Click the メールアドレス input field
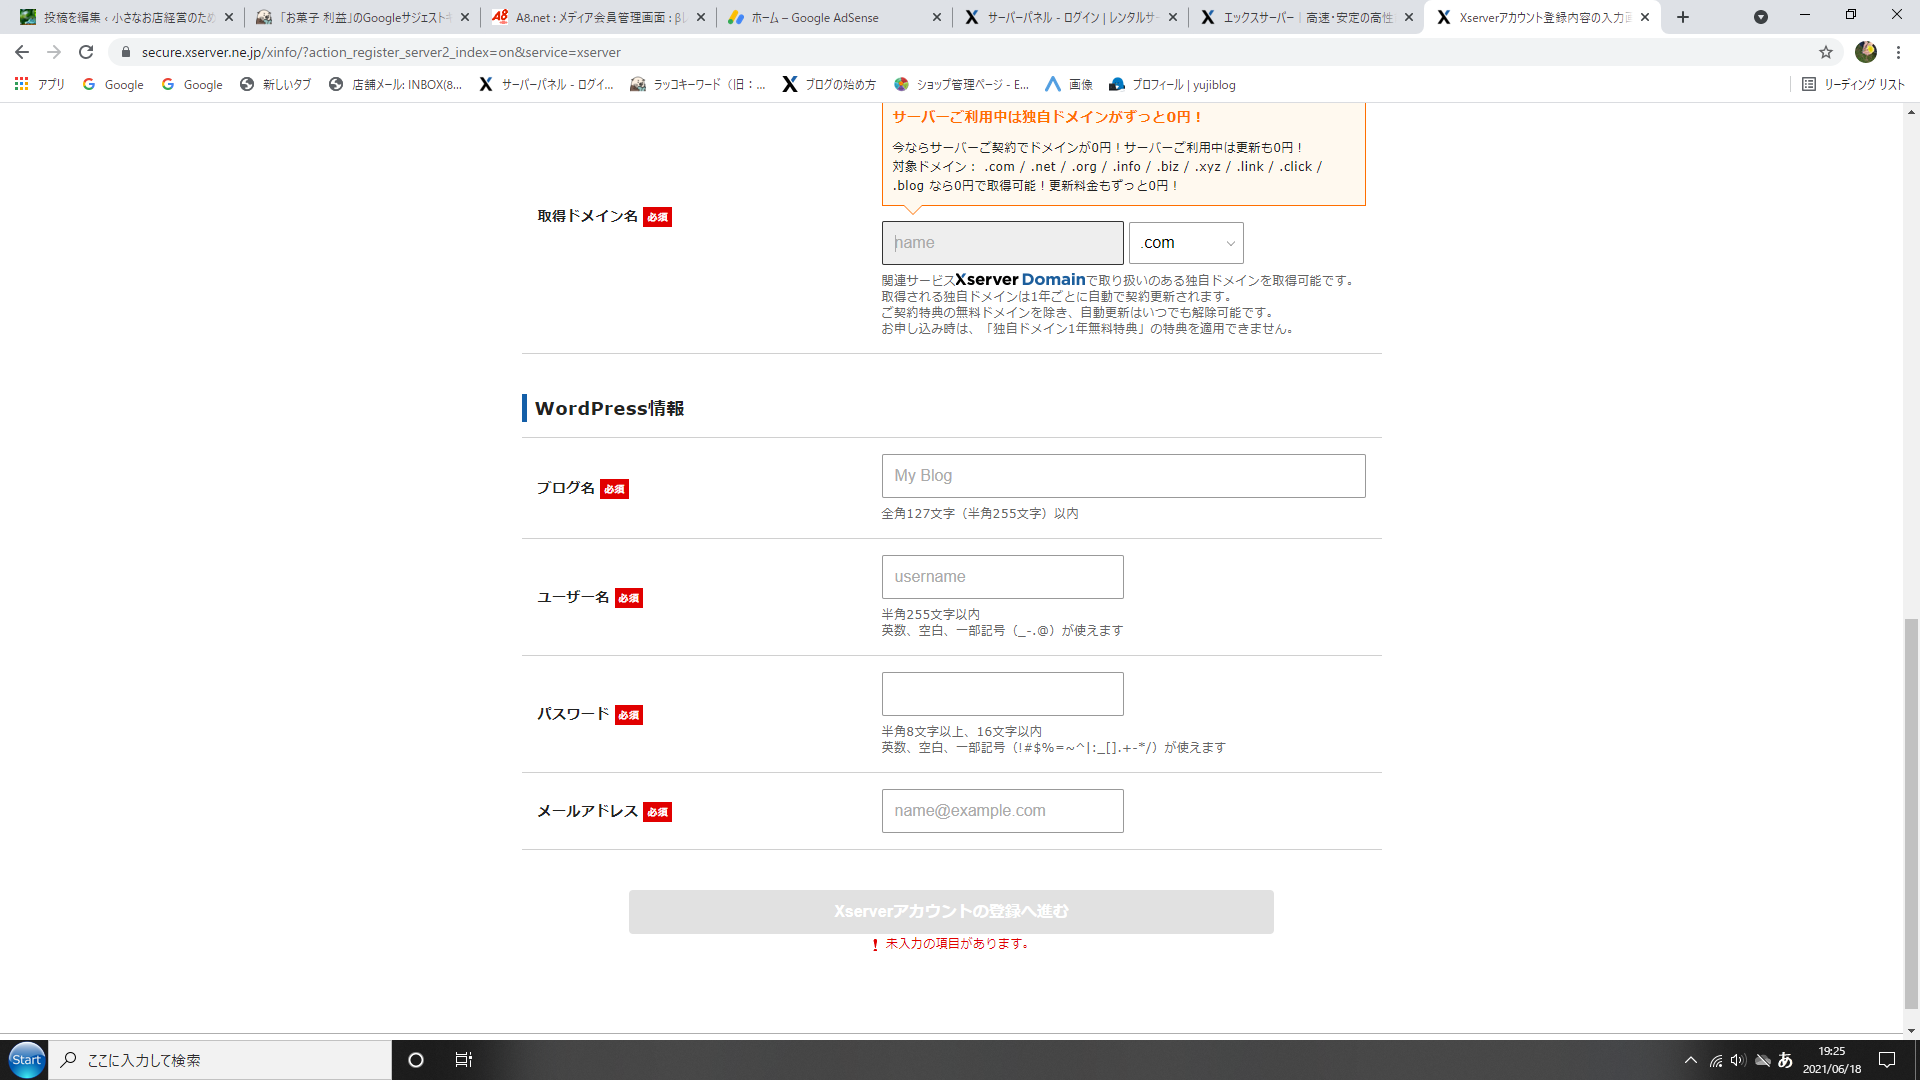 pyautogui.click(x=1002, y=811)
